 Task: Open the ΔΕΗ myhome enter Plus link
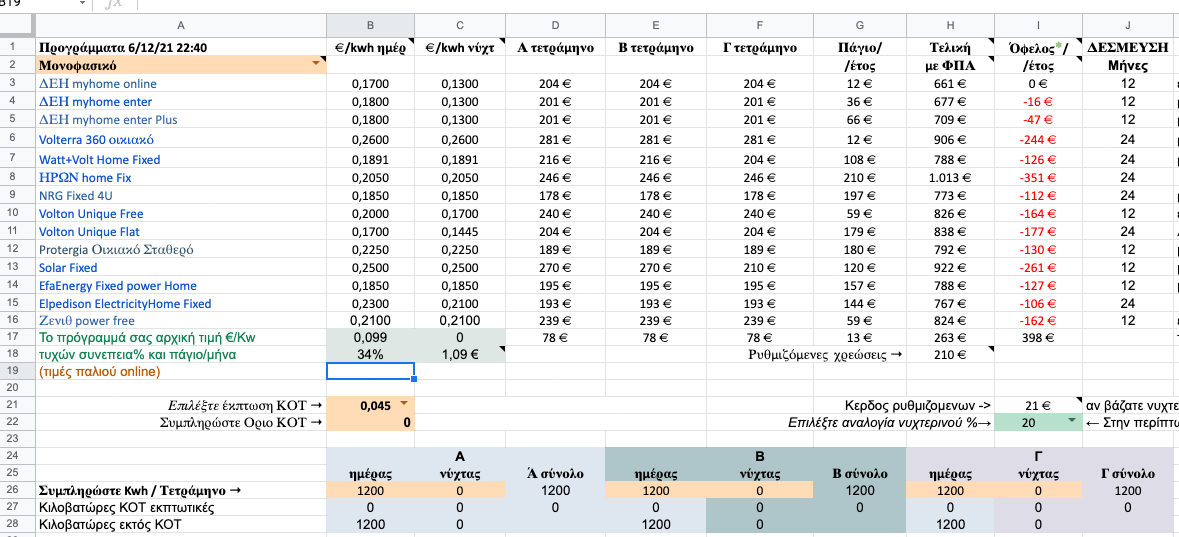pos(108,120)
